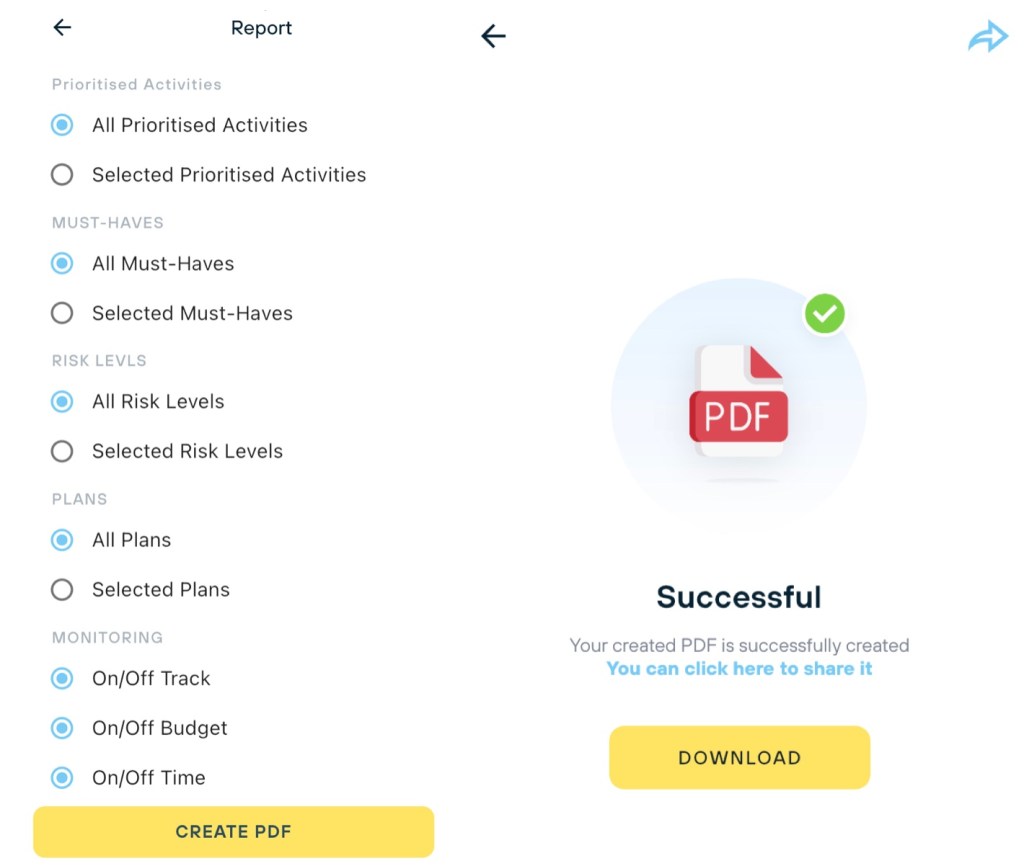
Task: Click the 'click here to share it' link
Action: coord(739,669)
